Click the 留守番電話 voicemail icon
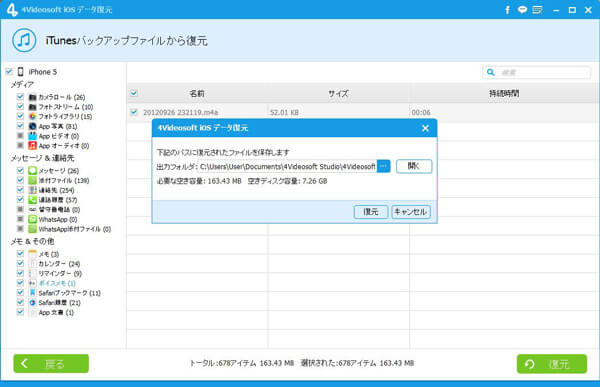Screen dimensions: 600x387 pos(33,209)
